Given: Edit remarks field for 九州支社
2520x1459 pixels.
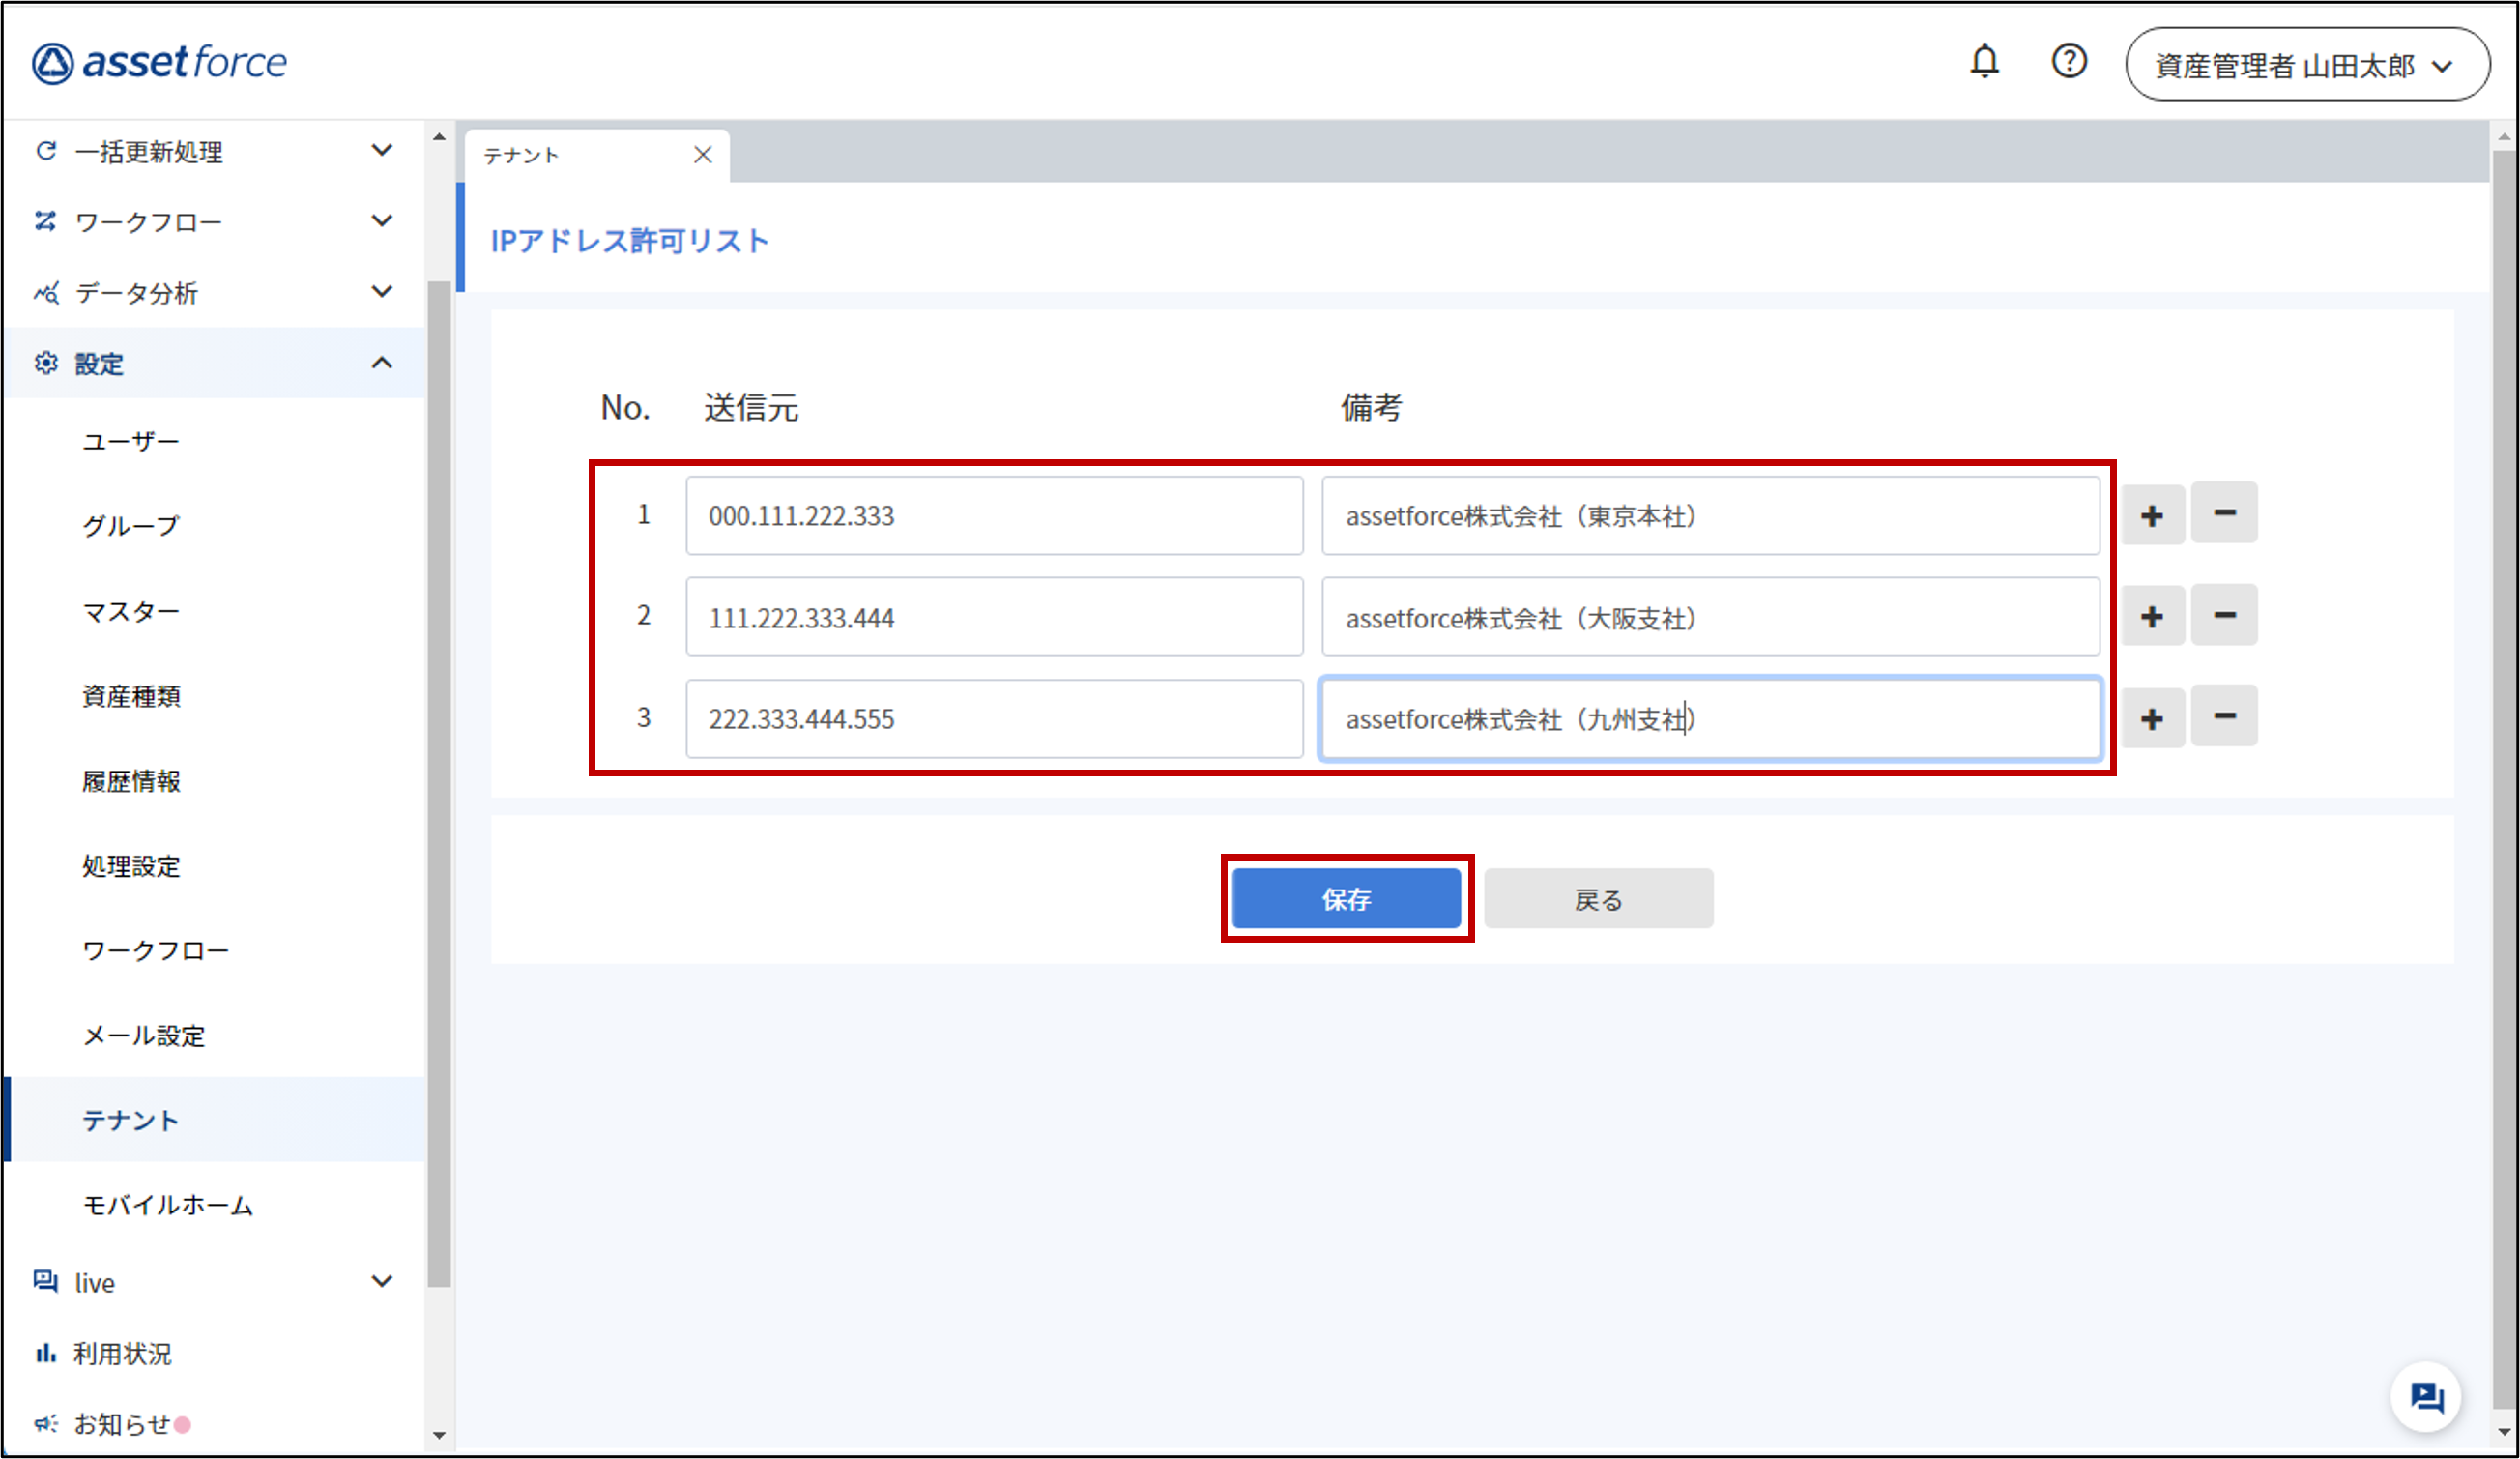Looking at the screenshot, I should pyautogui.click(x=1710, y=719).
